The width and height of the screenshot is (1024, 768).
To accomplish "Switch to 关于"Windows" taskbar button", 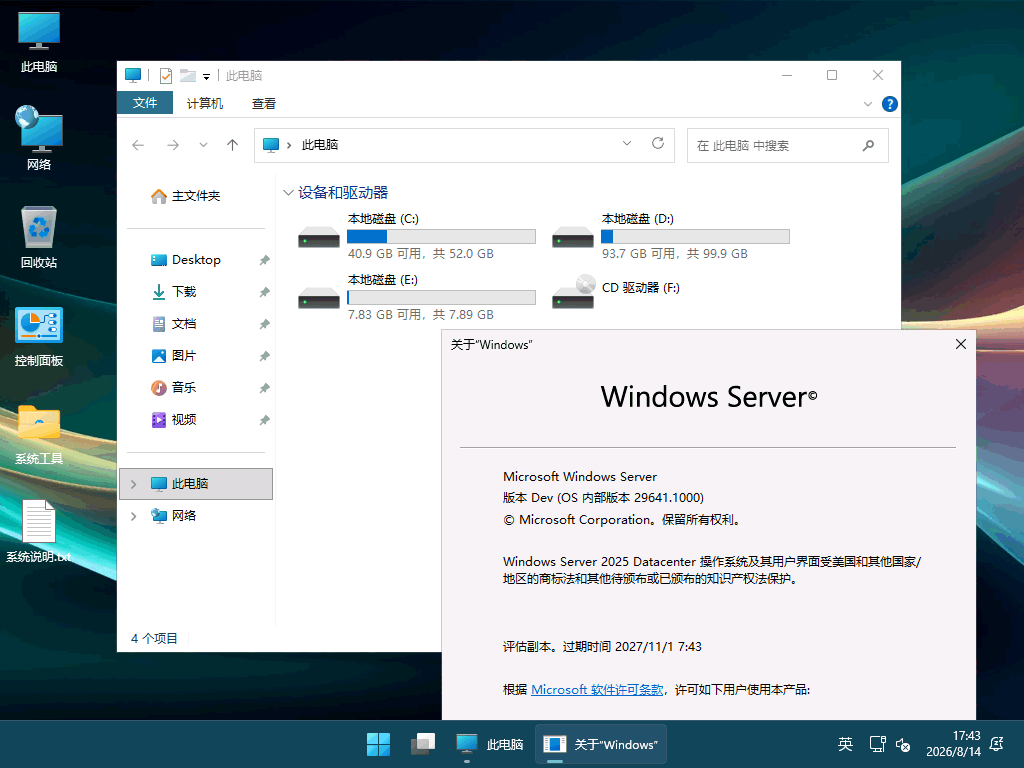I will (x=601, y=744).
